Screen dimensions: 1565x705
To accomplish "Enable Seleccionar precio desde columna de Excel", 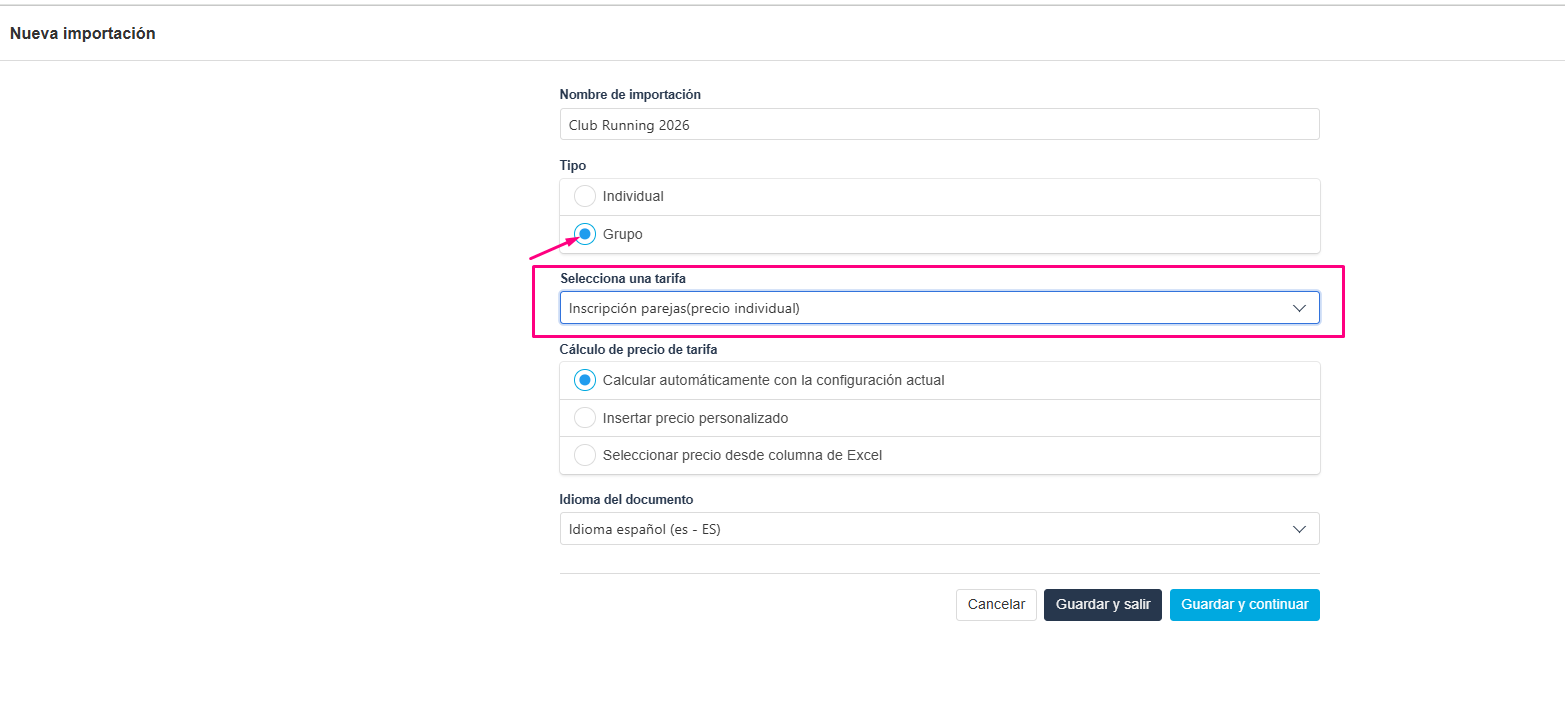I will pyautogui.click(x=585, y=455).
